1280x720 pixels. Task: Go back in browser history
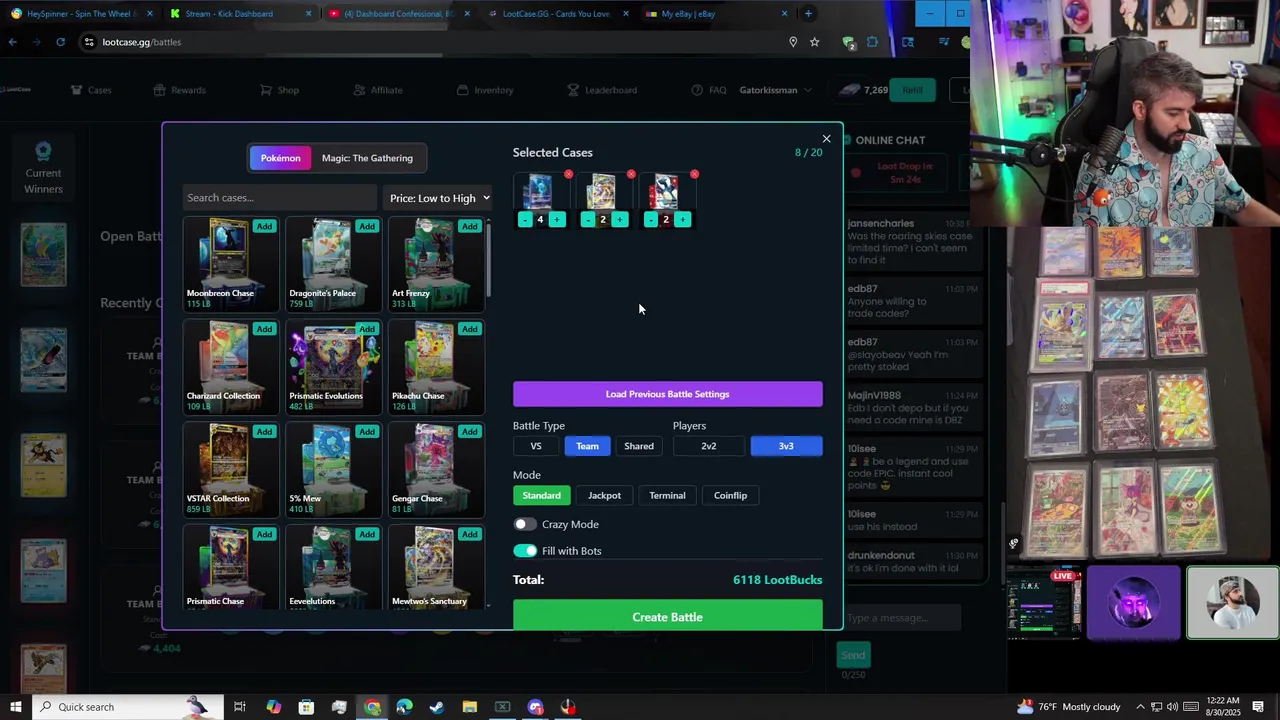[x=12, y=42]
